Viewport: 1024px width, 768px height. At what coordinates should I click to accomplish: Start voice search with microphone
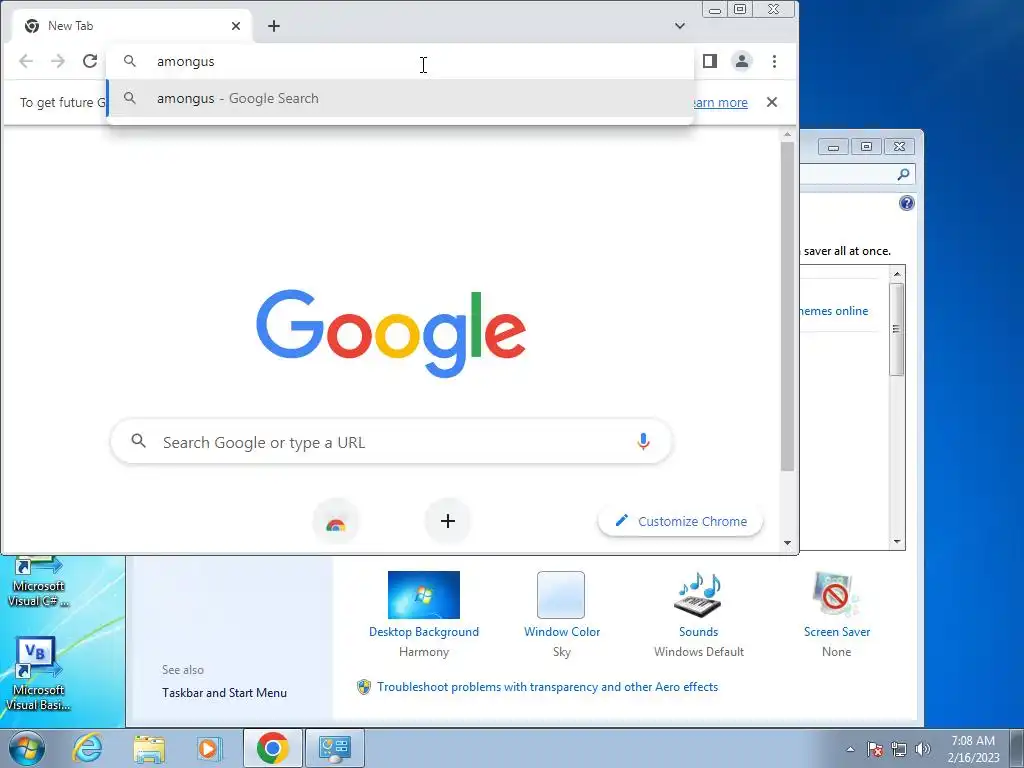(643, 442)
